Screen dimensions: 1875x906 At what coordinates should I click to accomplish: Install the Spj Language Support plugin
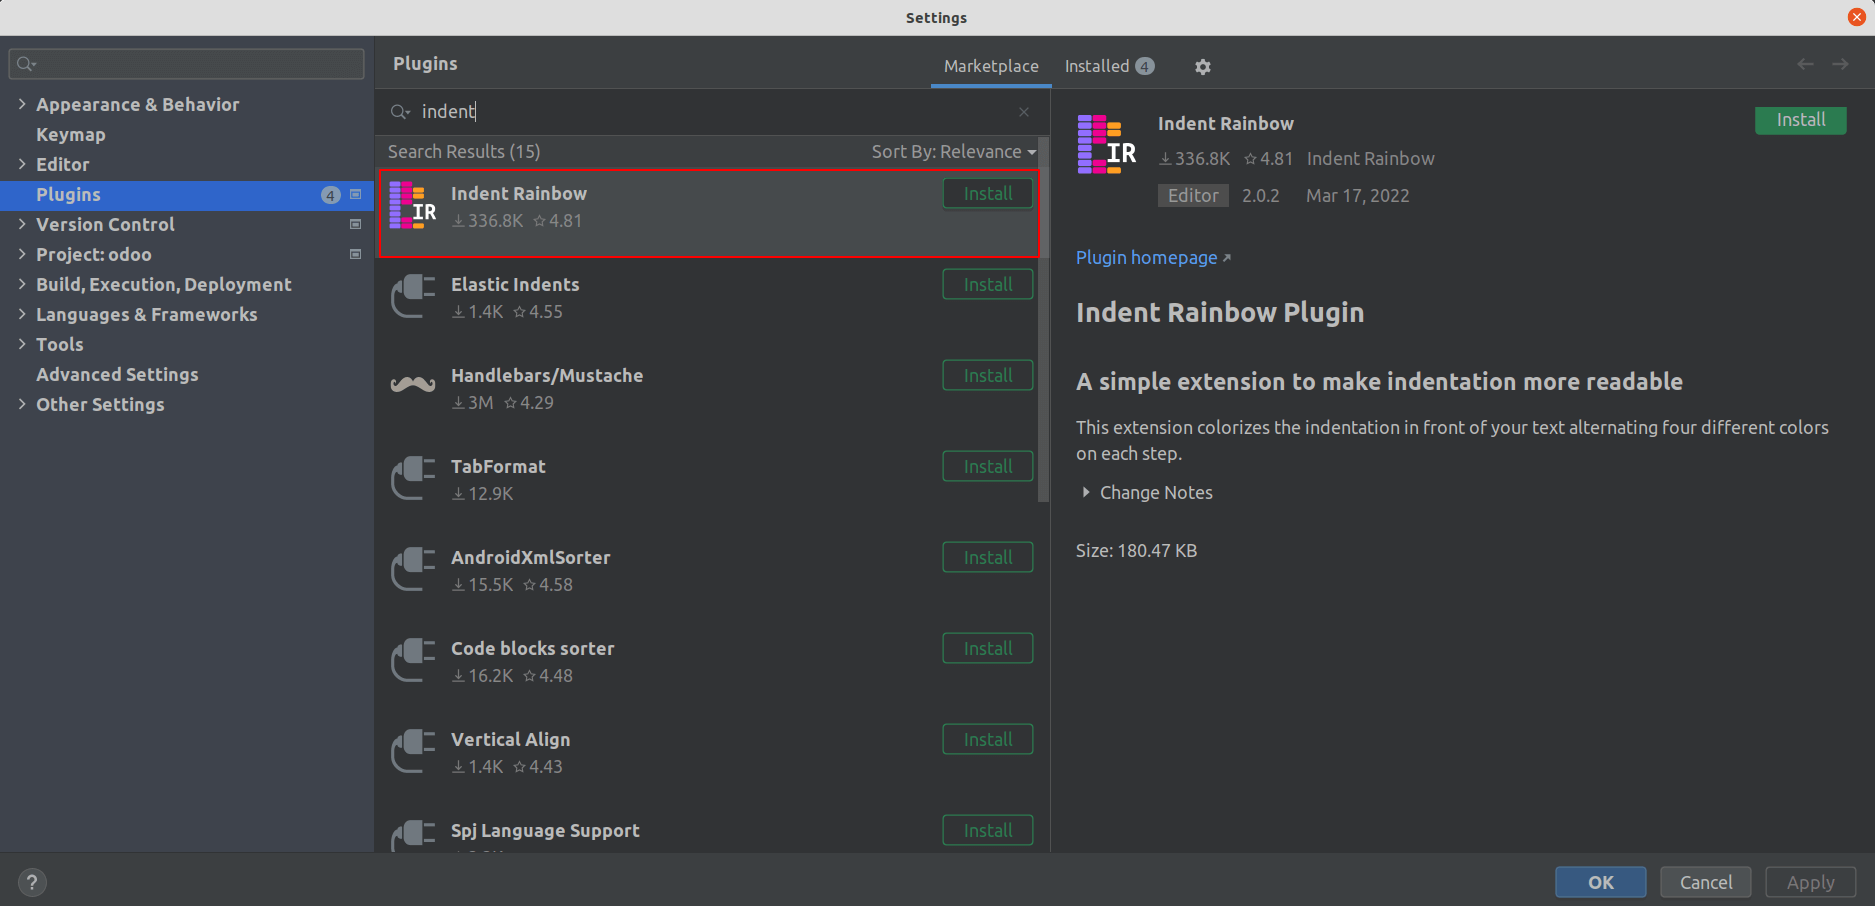[x=988, y=831]
